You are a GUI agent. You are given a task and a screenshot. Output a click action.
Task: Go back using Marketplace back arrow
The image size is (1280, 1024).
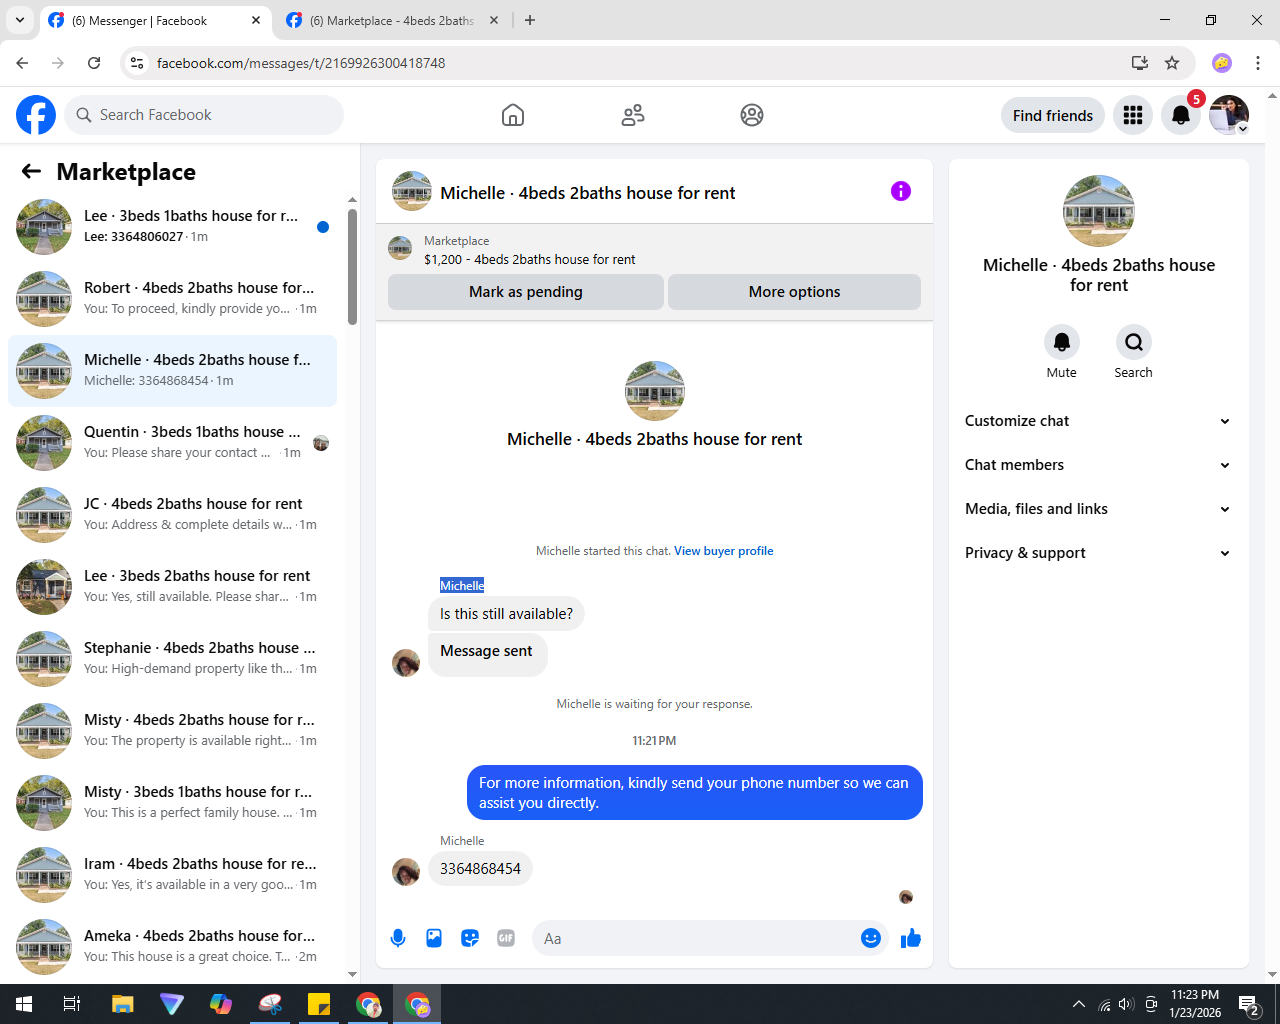[31, 172]
